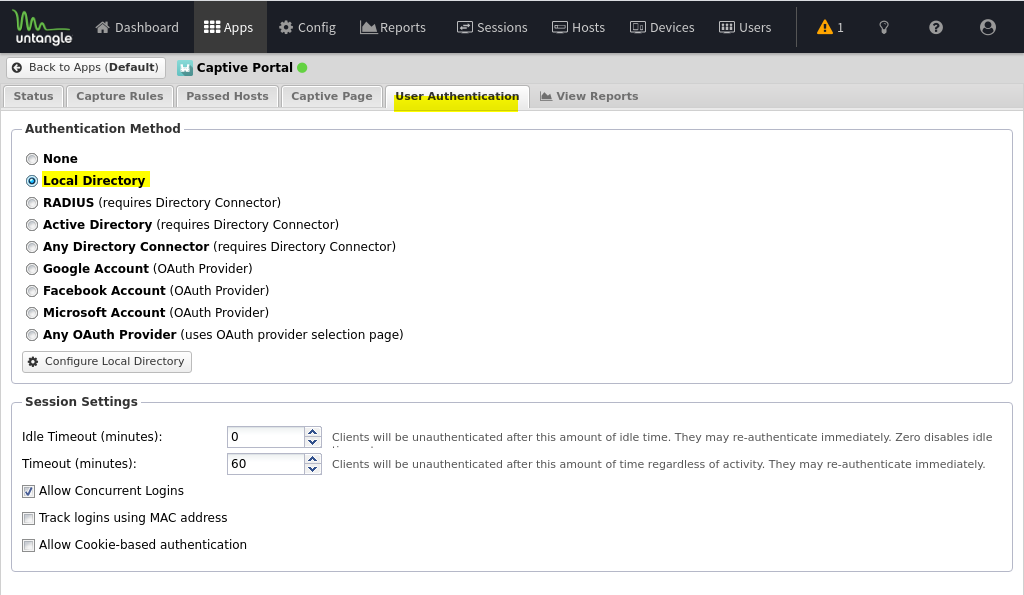Enable Allow Cookie-based authentication
The image size is (1024, 595).
point(28,545)
